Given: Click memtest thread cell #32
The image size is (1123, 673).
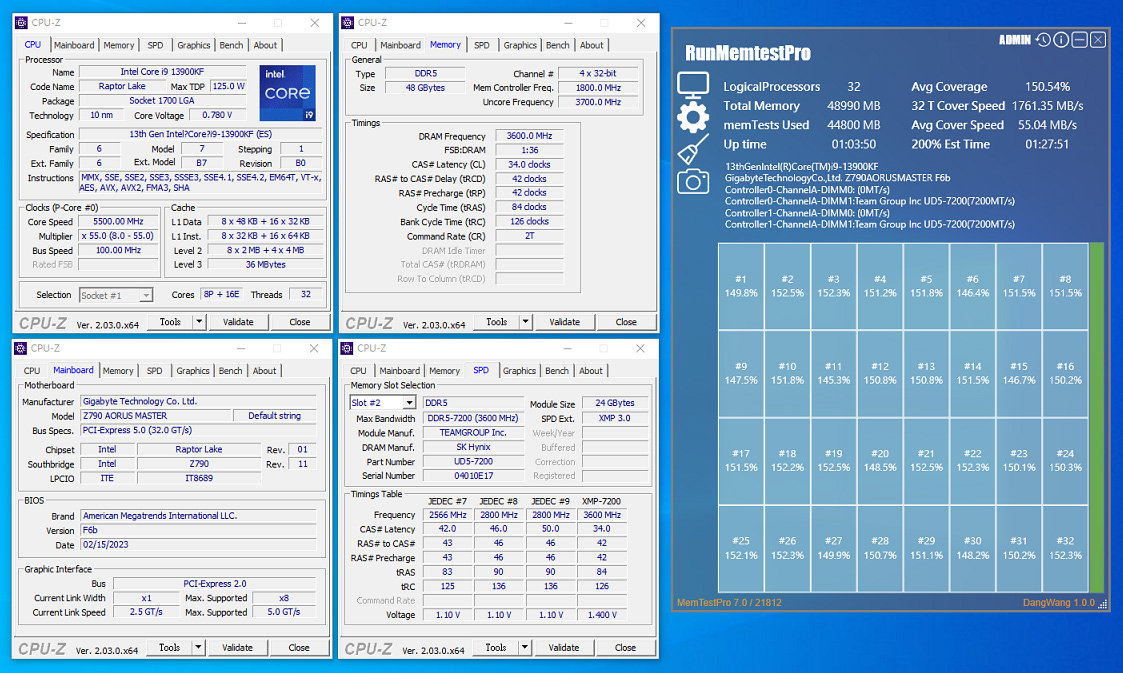Looking at the screenshot, I should (x=1065, y=548).
